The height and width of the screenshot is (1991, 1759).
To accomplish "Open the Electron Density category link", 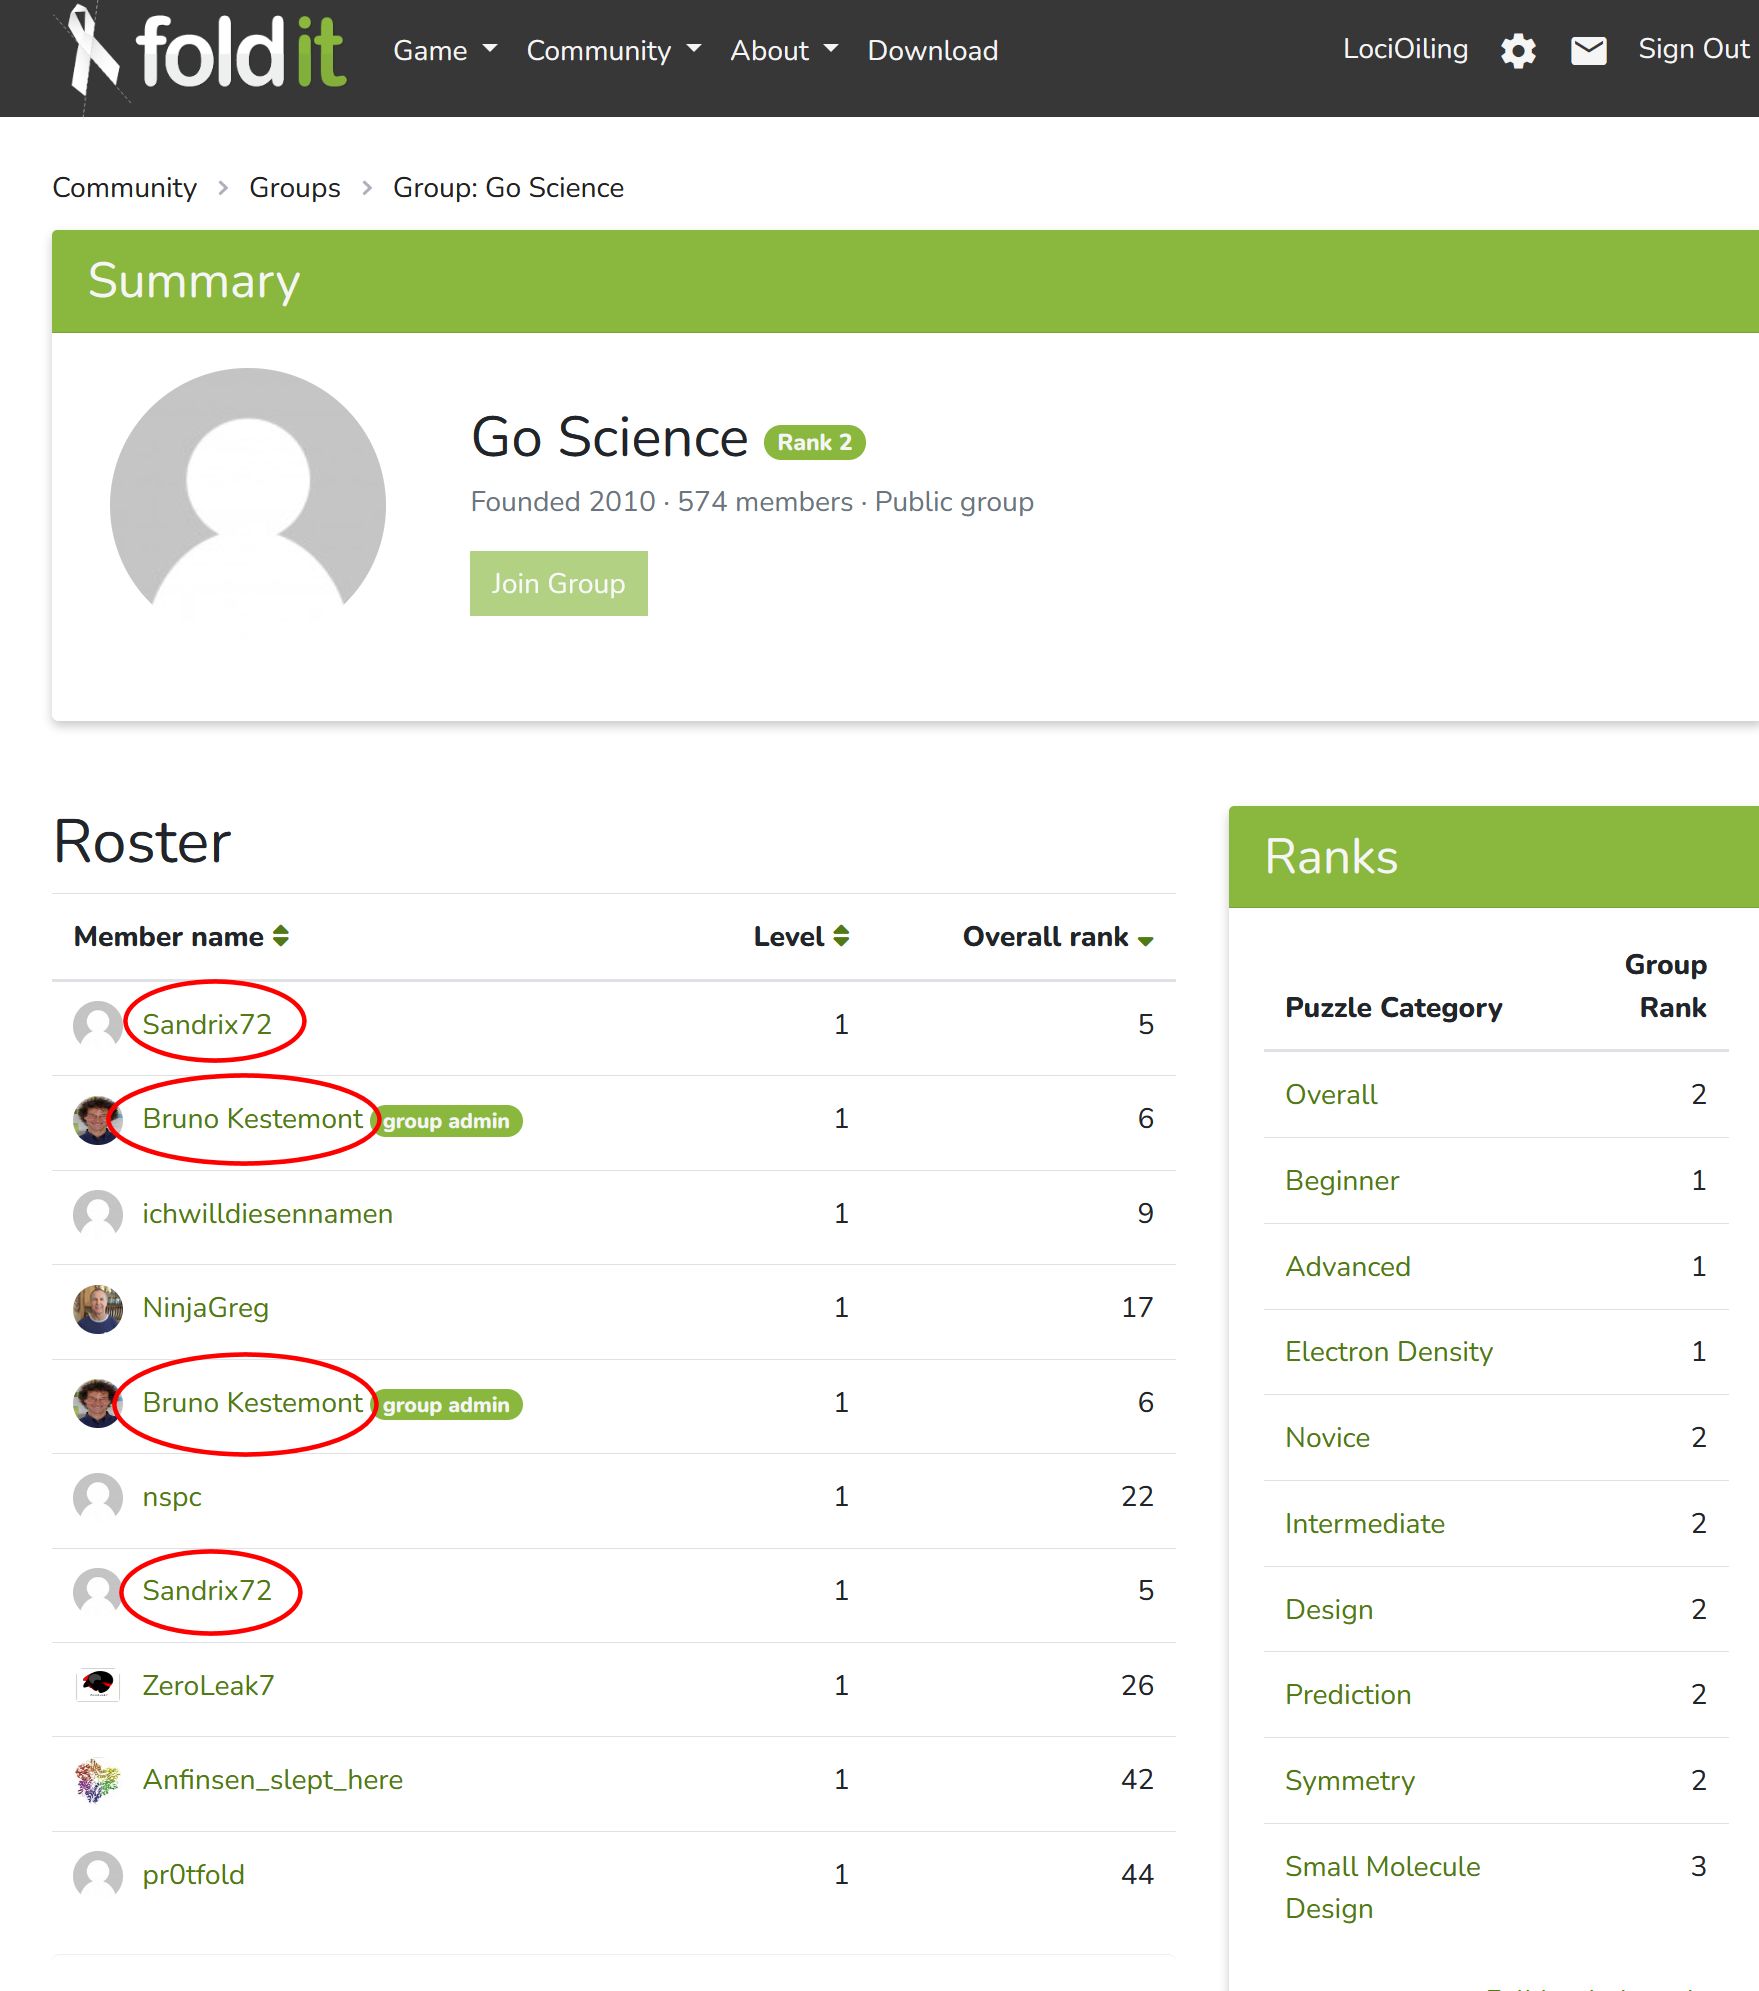I will [x=1388, y=1352].
